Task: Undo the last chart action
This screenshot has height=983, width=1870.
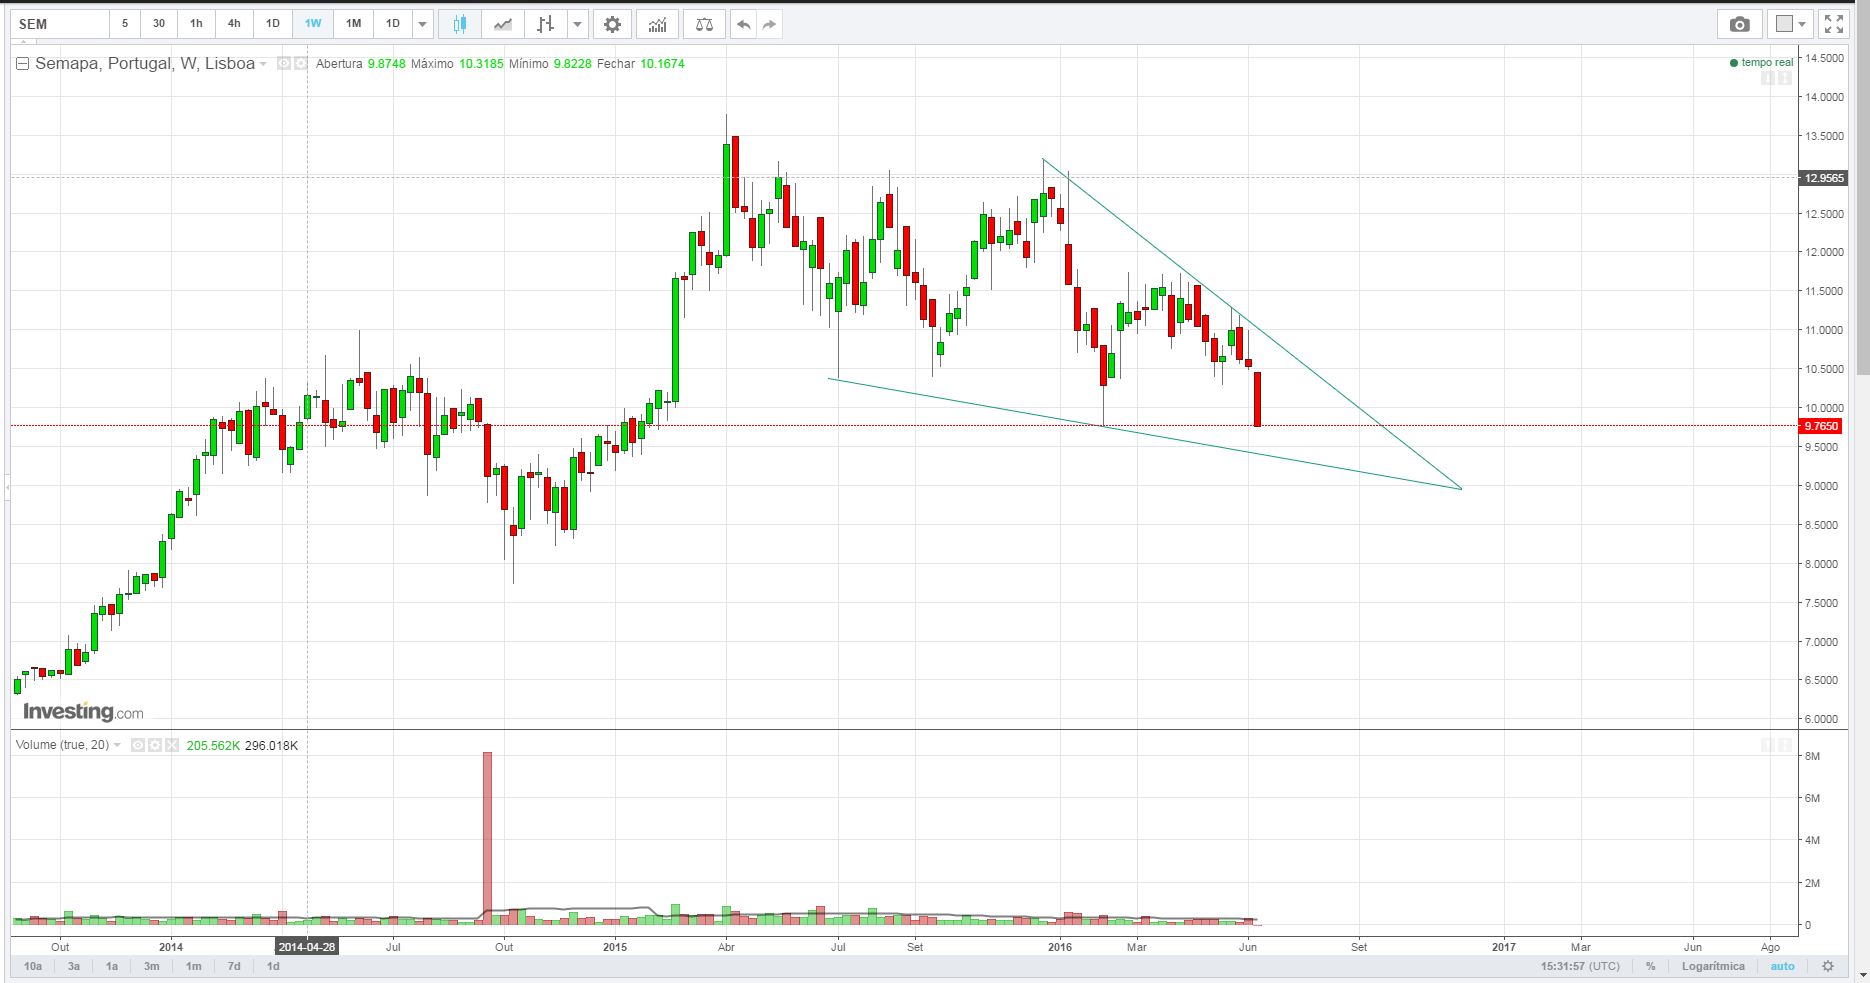Action: coord(743,24)
